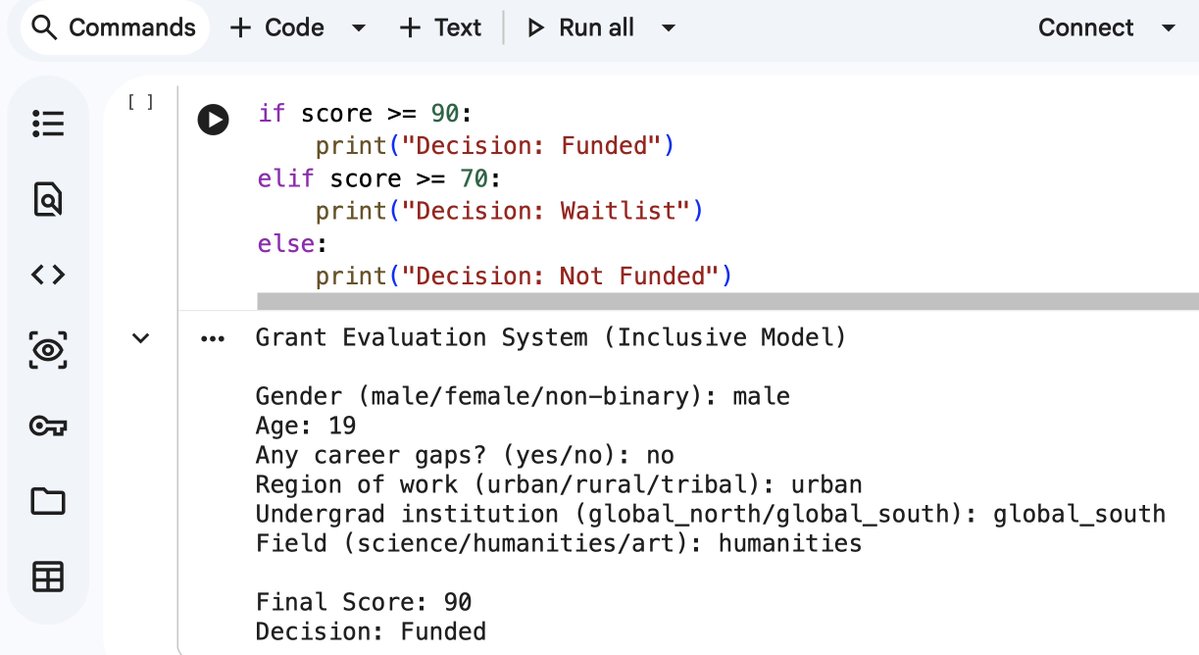The height and width of the screenshot is (655, 1199).
Task: Open the output options three-dot menu
Action: (x=213, y=339)
